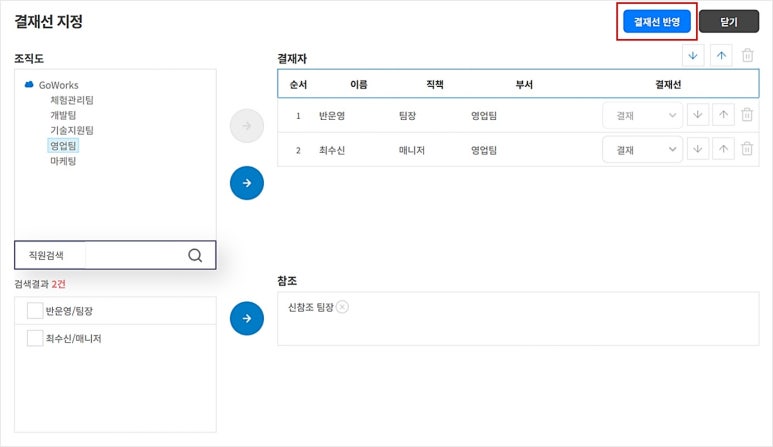Check the 반운영/팀장 checkbox
This screenshot has height=447, width=773.
coord(35,311)
